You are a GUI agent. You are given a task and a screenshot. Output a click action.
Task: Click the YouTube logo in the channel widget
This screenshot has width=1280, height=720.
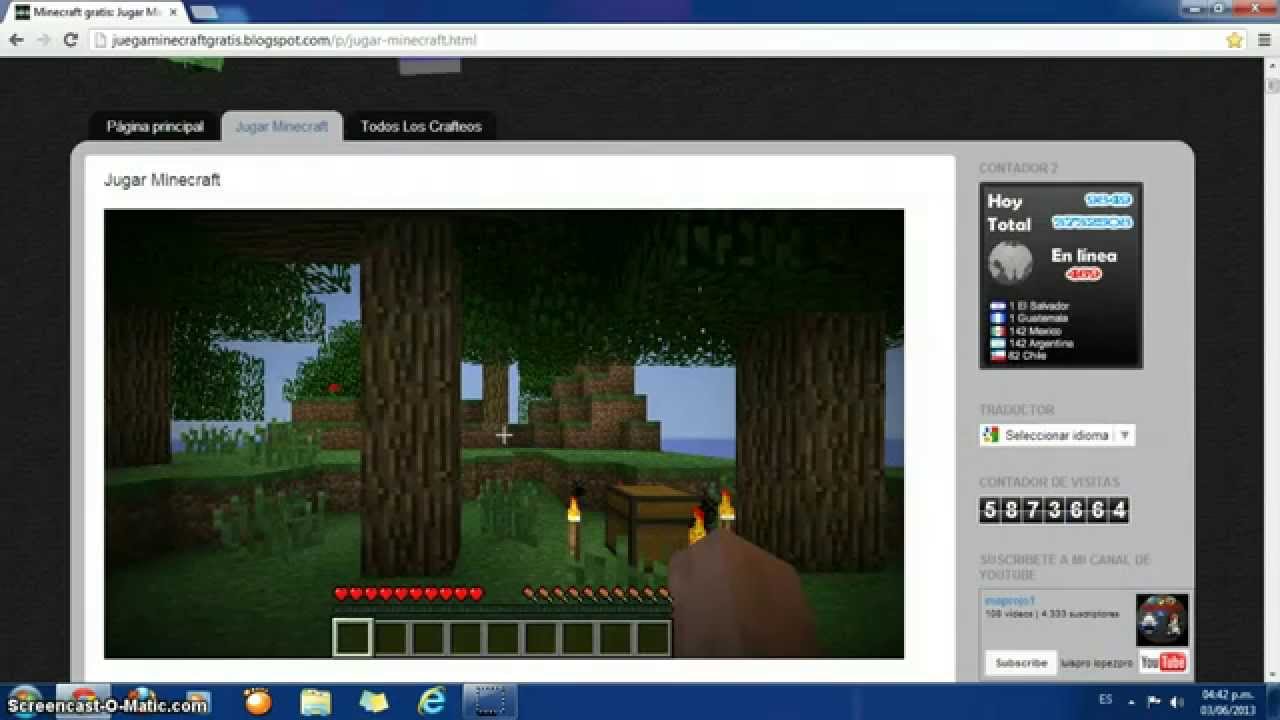(1163, 662)
